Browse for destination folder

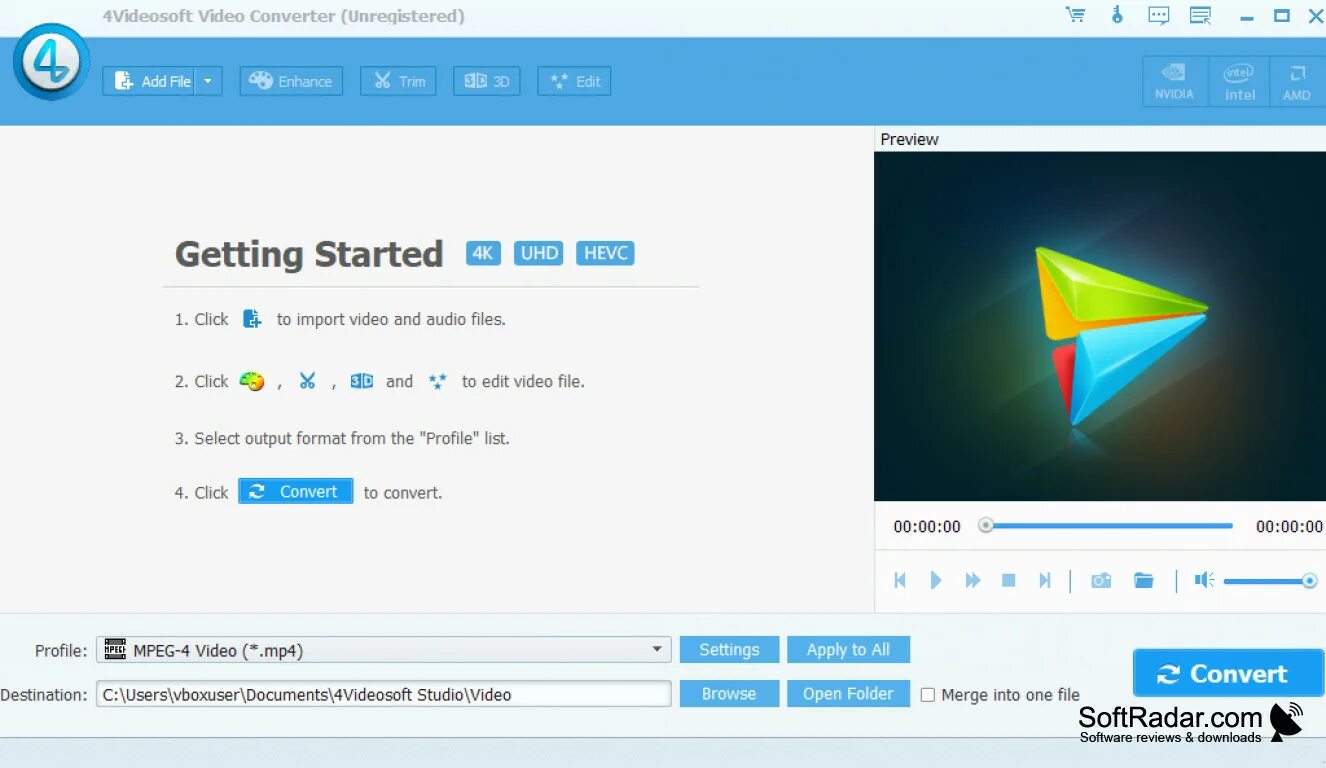(729, 694)
